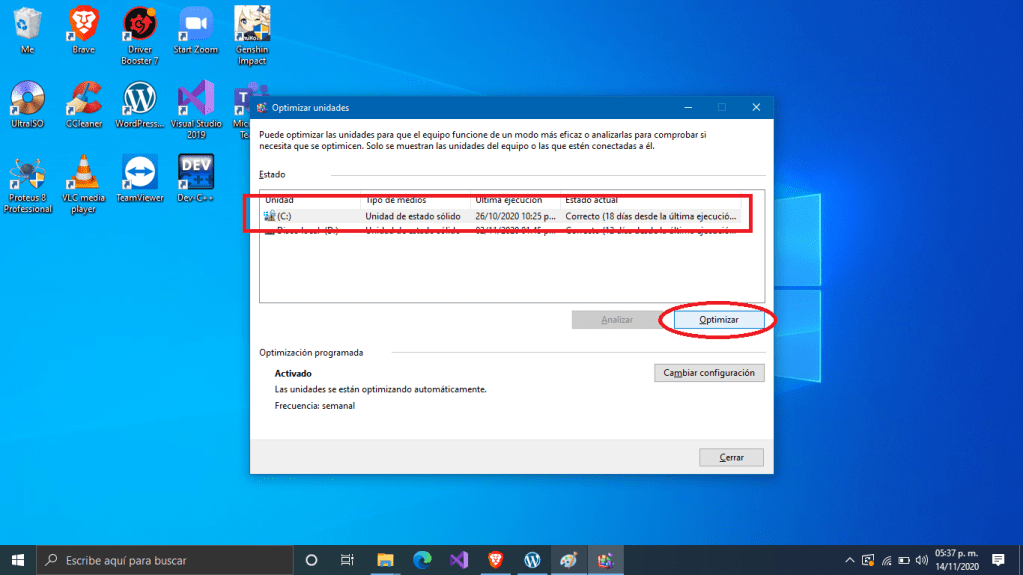The height and width of the screenshot is (575, 1023).
Task: Open the Recycle Bin icon
Action: [x=28, y=30]
